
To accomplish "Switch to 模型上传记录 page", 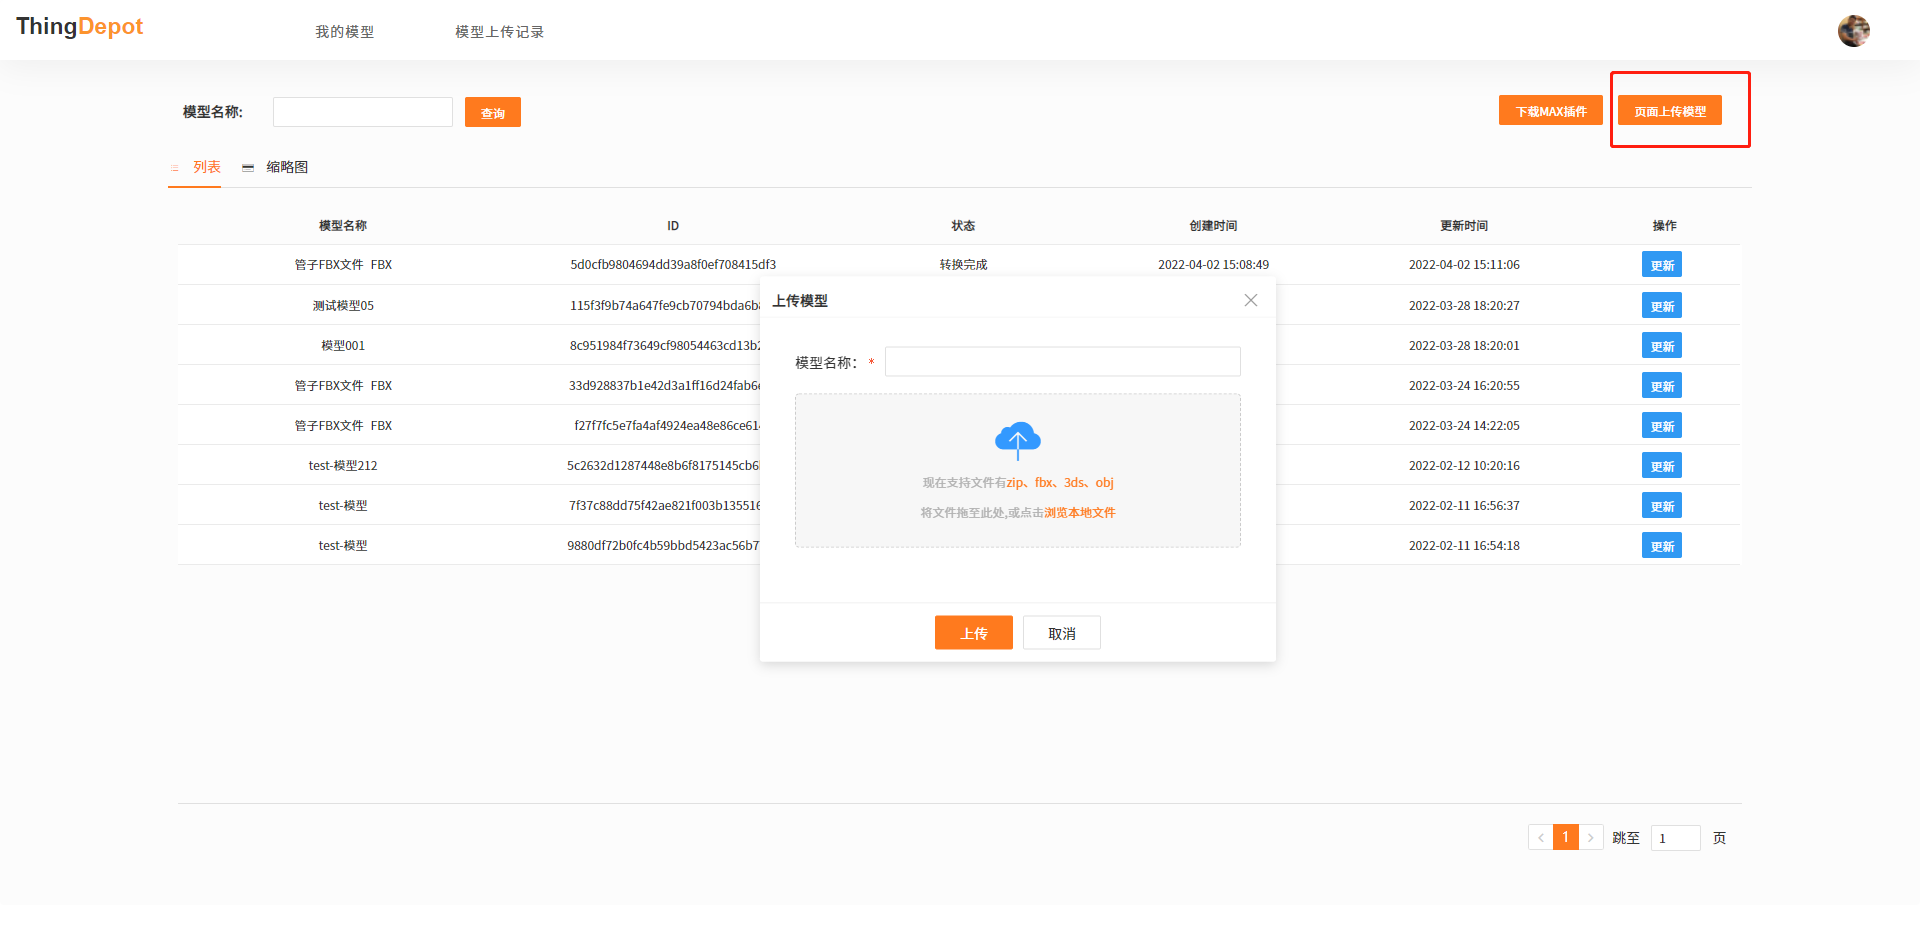I will tap(498, 31).
